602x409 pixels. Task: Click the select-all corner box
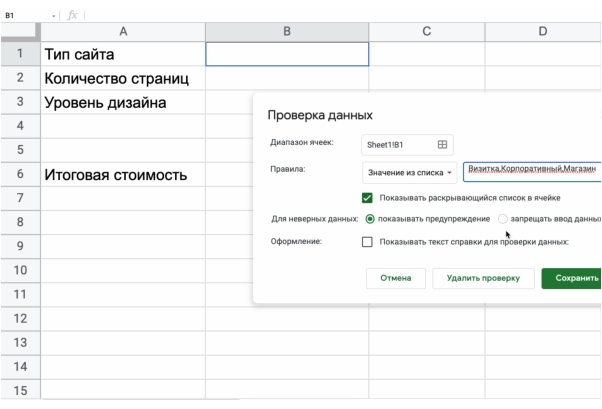tap(19, 32)
